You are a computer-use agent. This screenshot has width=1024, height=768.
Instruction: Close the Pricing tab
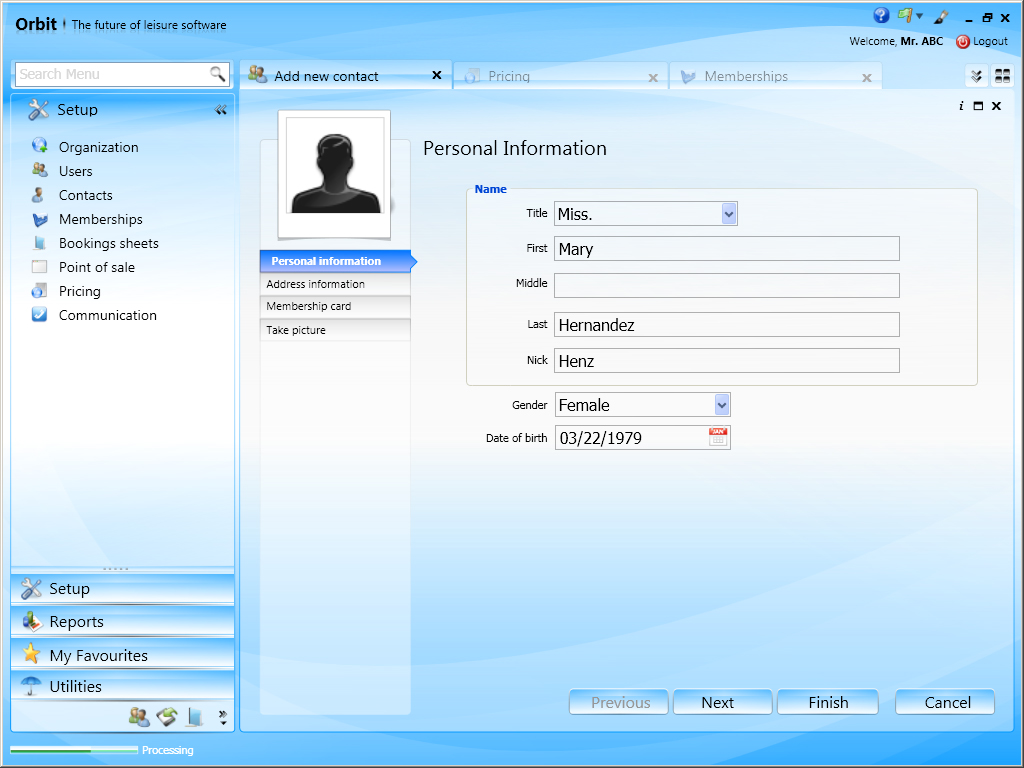pyautogui.click(x=653, y=78)
